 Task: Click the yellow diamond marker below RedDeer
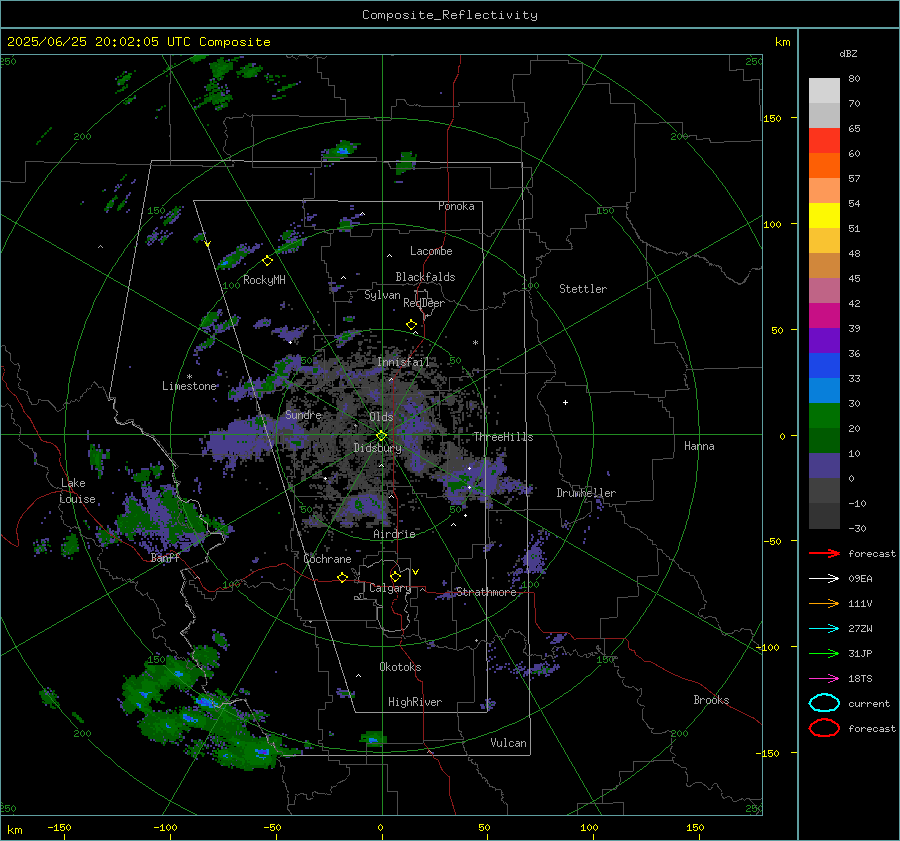tap(412, 325)
